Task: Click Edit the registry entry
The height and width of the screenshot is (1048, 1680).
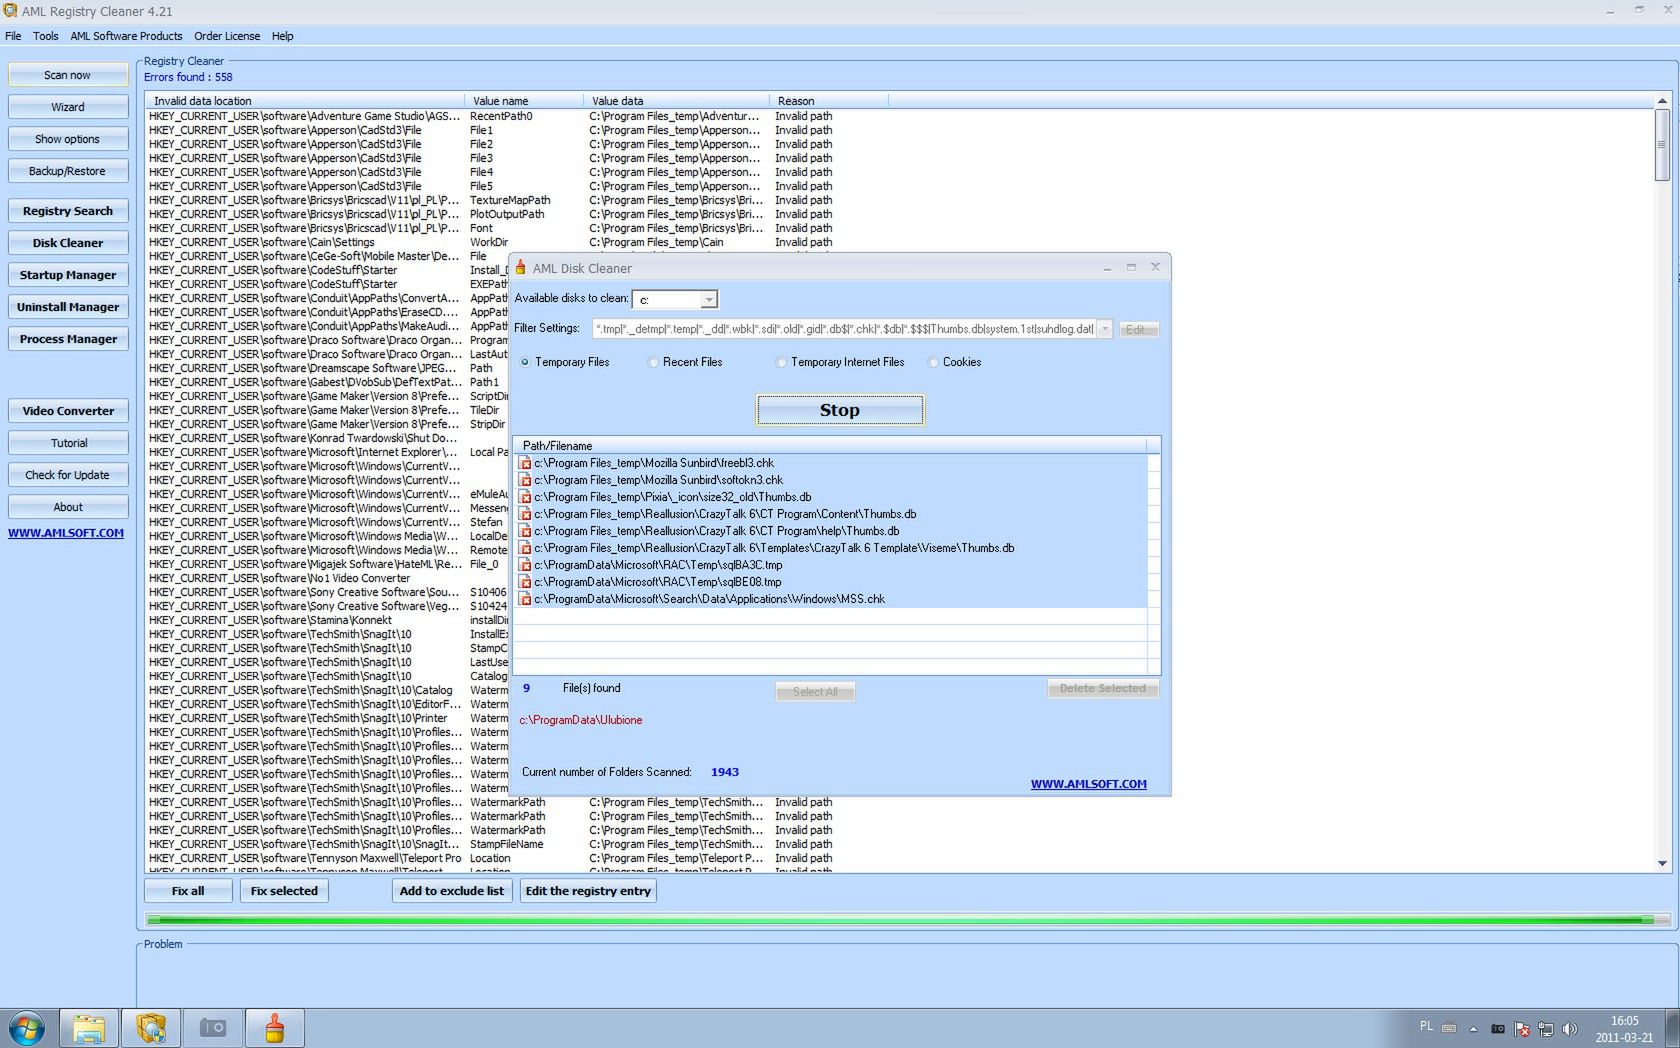Action: point(588,891)
